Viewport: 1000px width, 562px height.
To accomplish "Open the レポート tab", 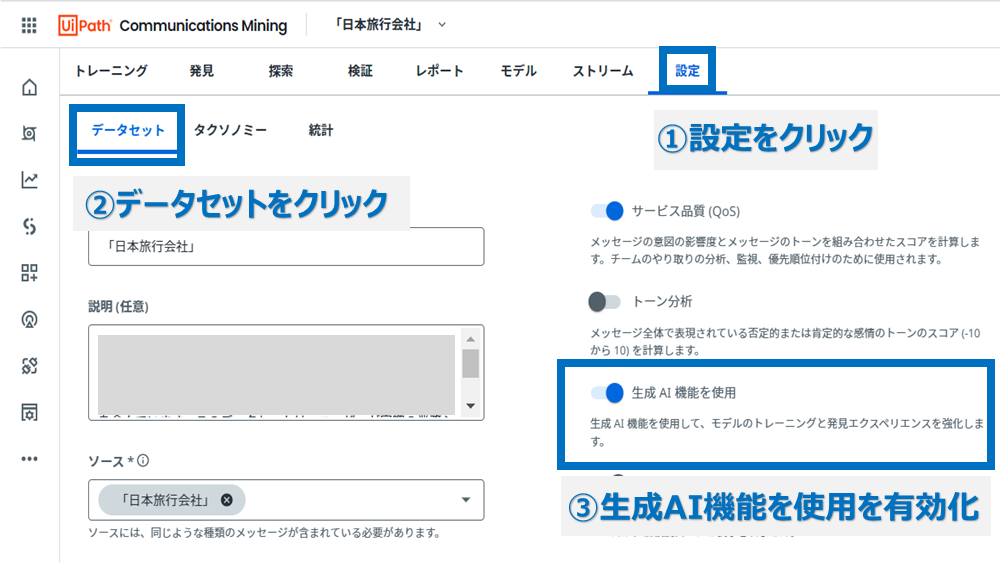I will coord(439,71).
